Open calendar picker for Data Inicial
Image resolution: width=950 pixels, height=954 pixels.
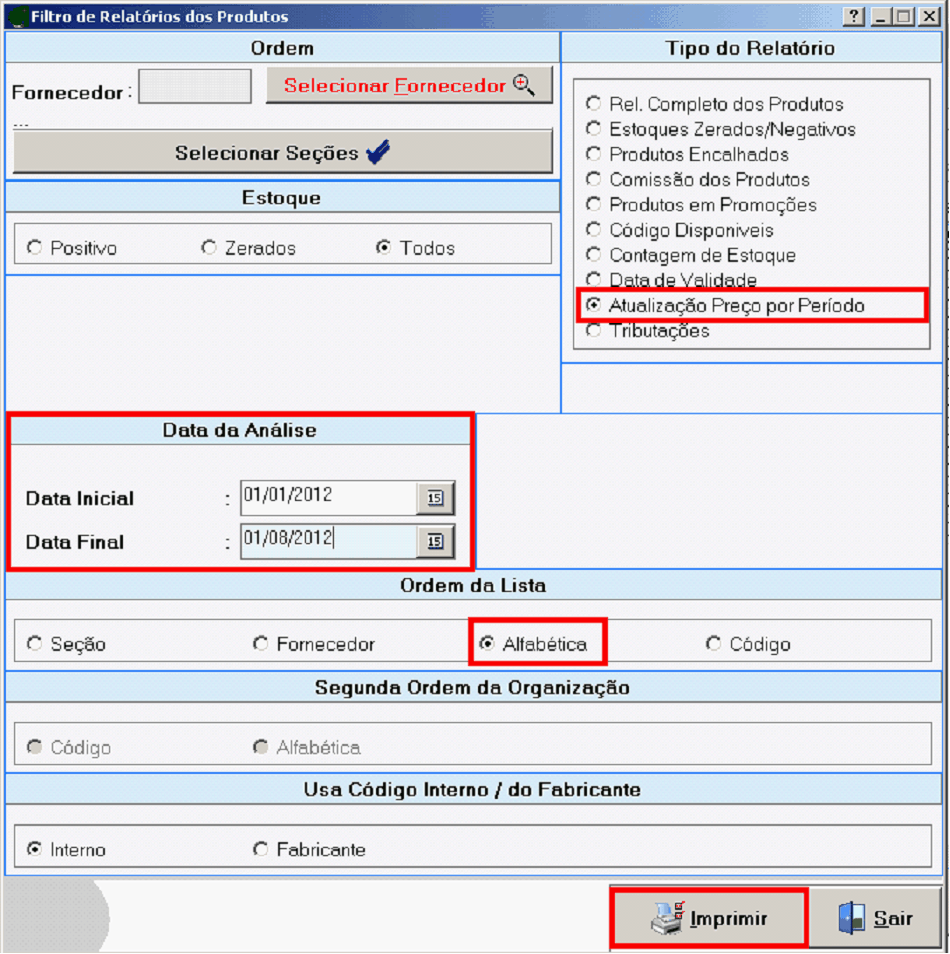(x=435, y=498)
